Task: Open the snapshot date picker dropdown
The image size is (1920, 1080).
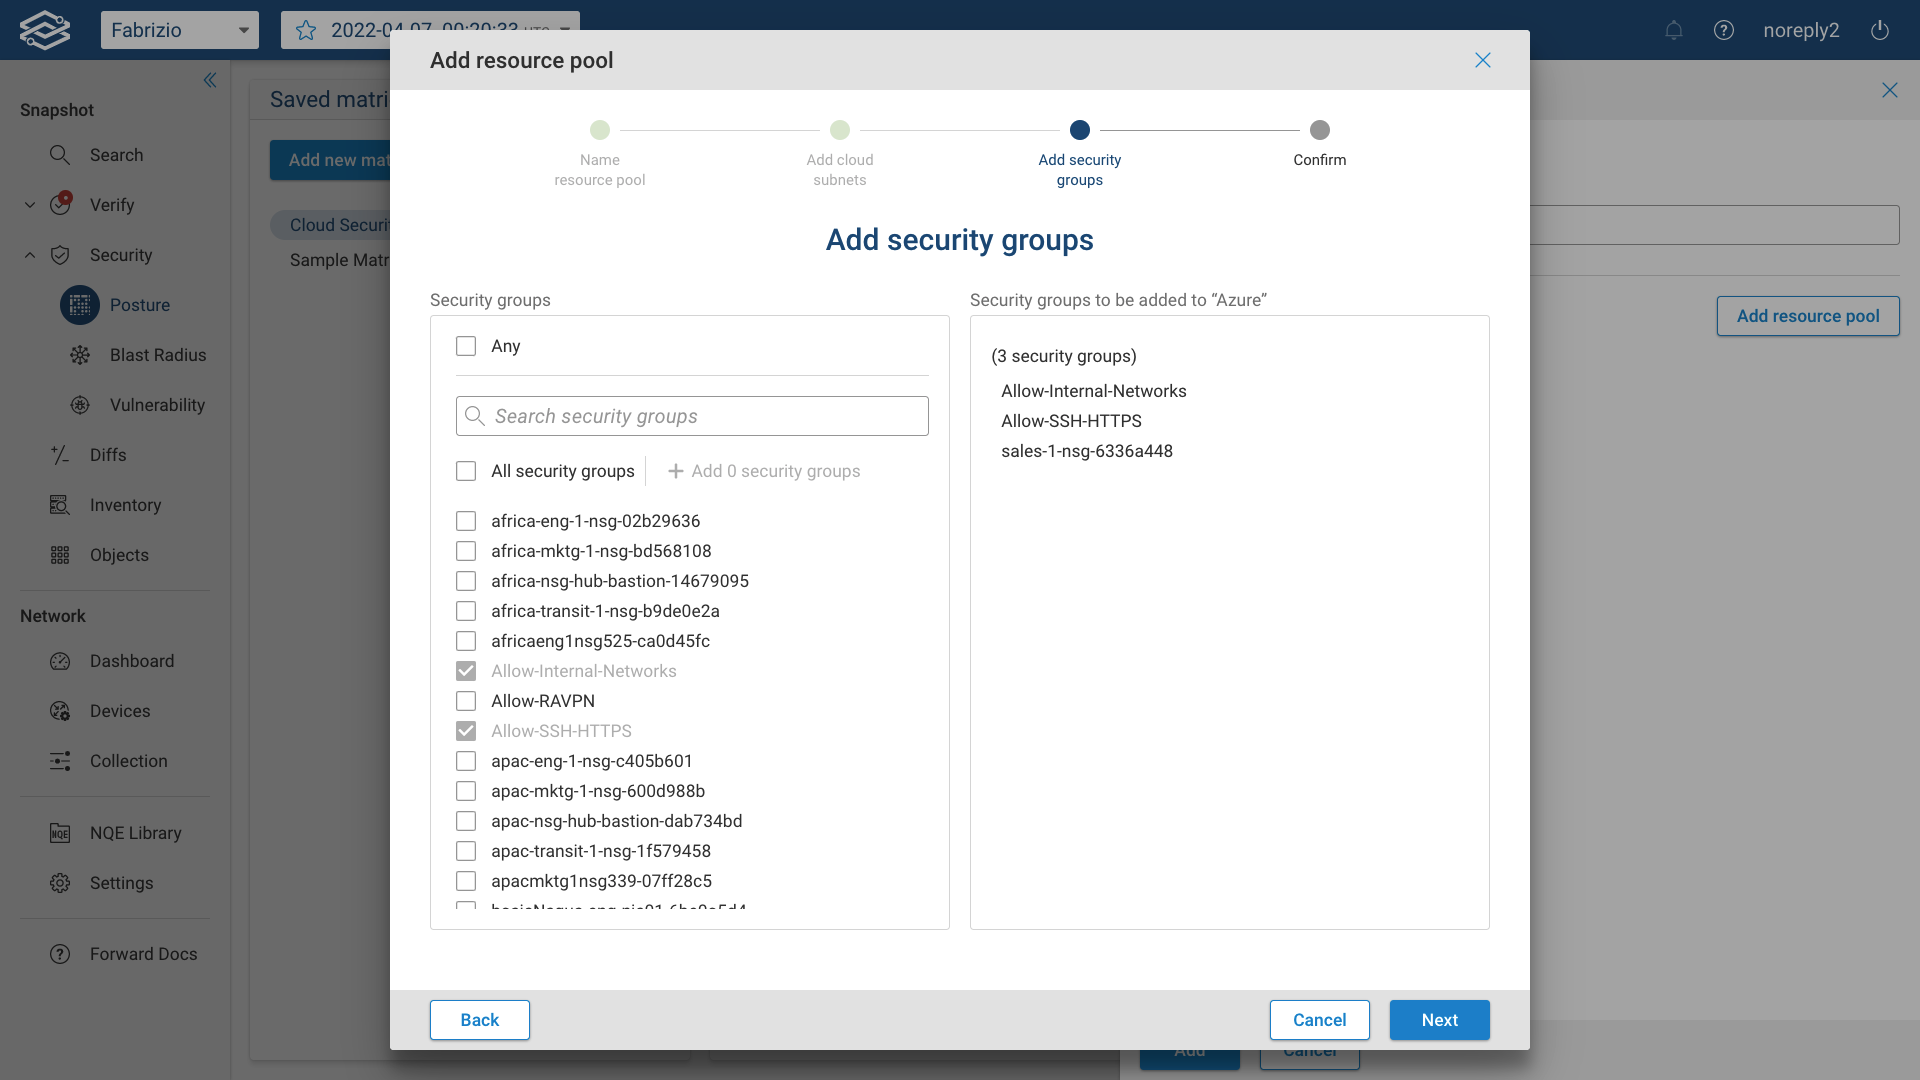Action: tap(566, 30)
